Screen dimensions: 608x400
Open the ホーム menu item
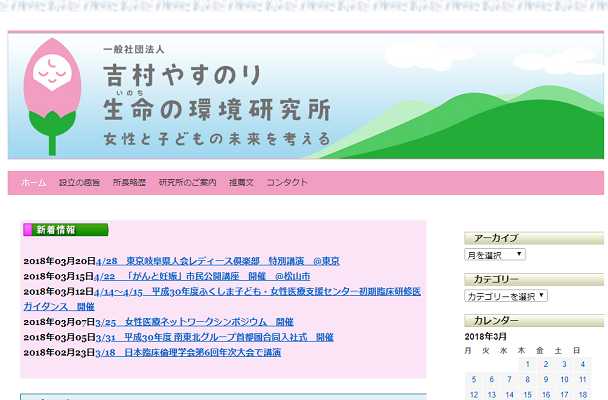click(x=34, y=183)
